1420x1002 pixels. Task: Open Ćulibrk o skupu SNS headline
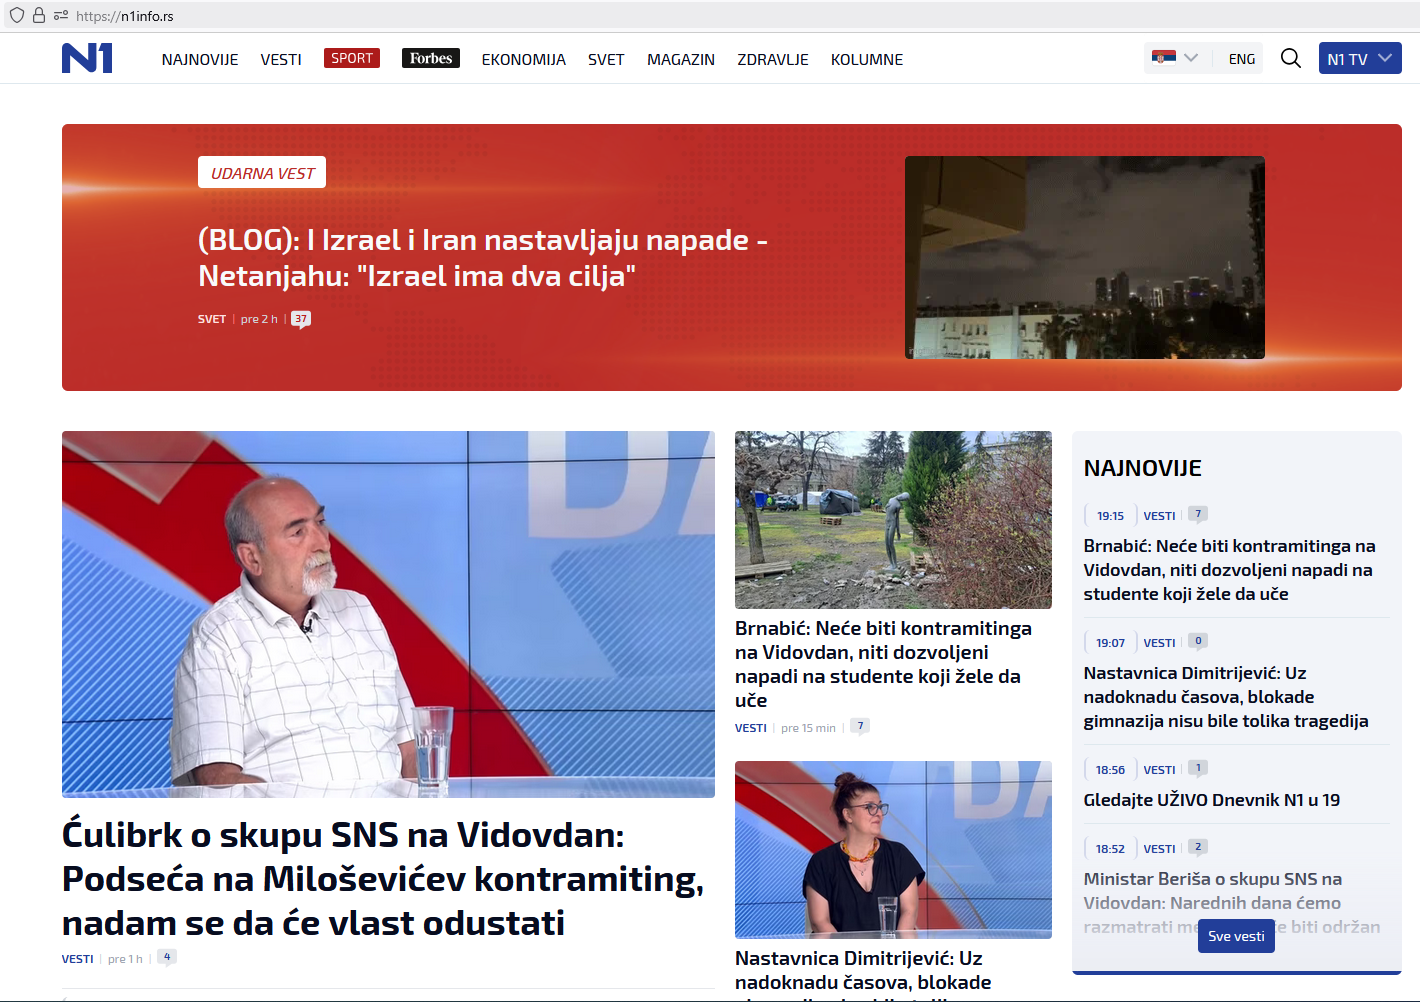tap(383, 878)
